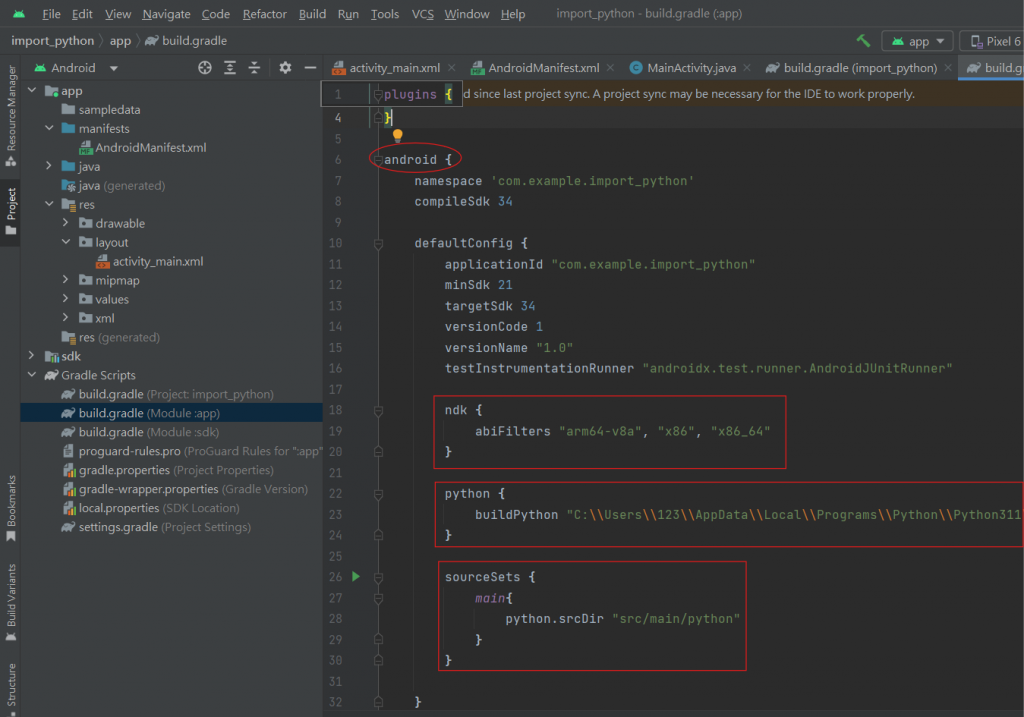Open the Build Variants tool window
The image size is (1024, 717).
click(11, 602)
